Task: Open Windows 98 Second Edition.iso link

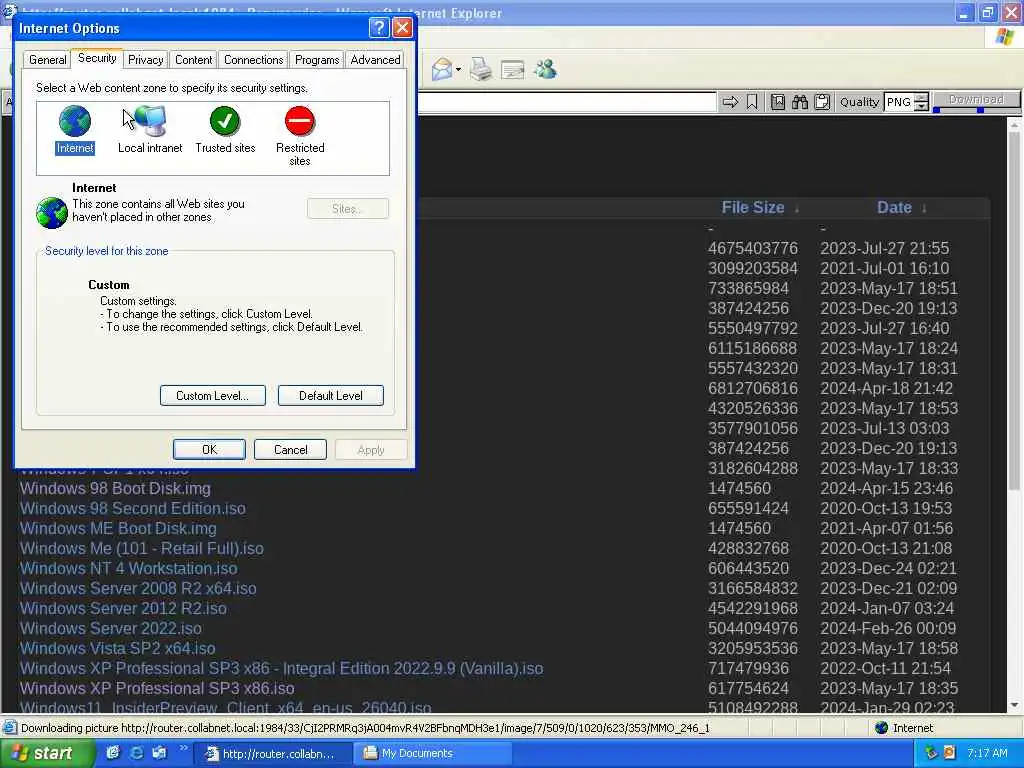Action: click(x=133, y=508)
